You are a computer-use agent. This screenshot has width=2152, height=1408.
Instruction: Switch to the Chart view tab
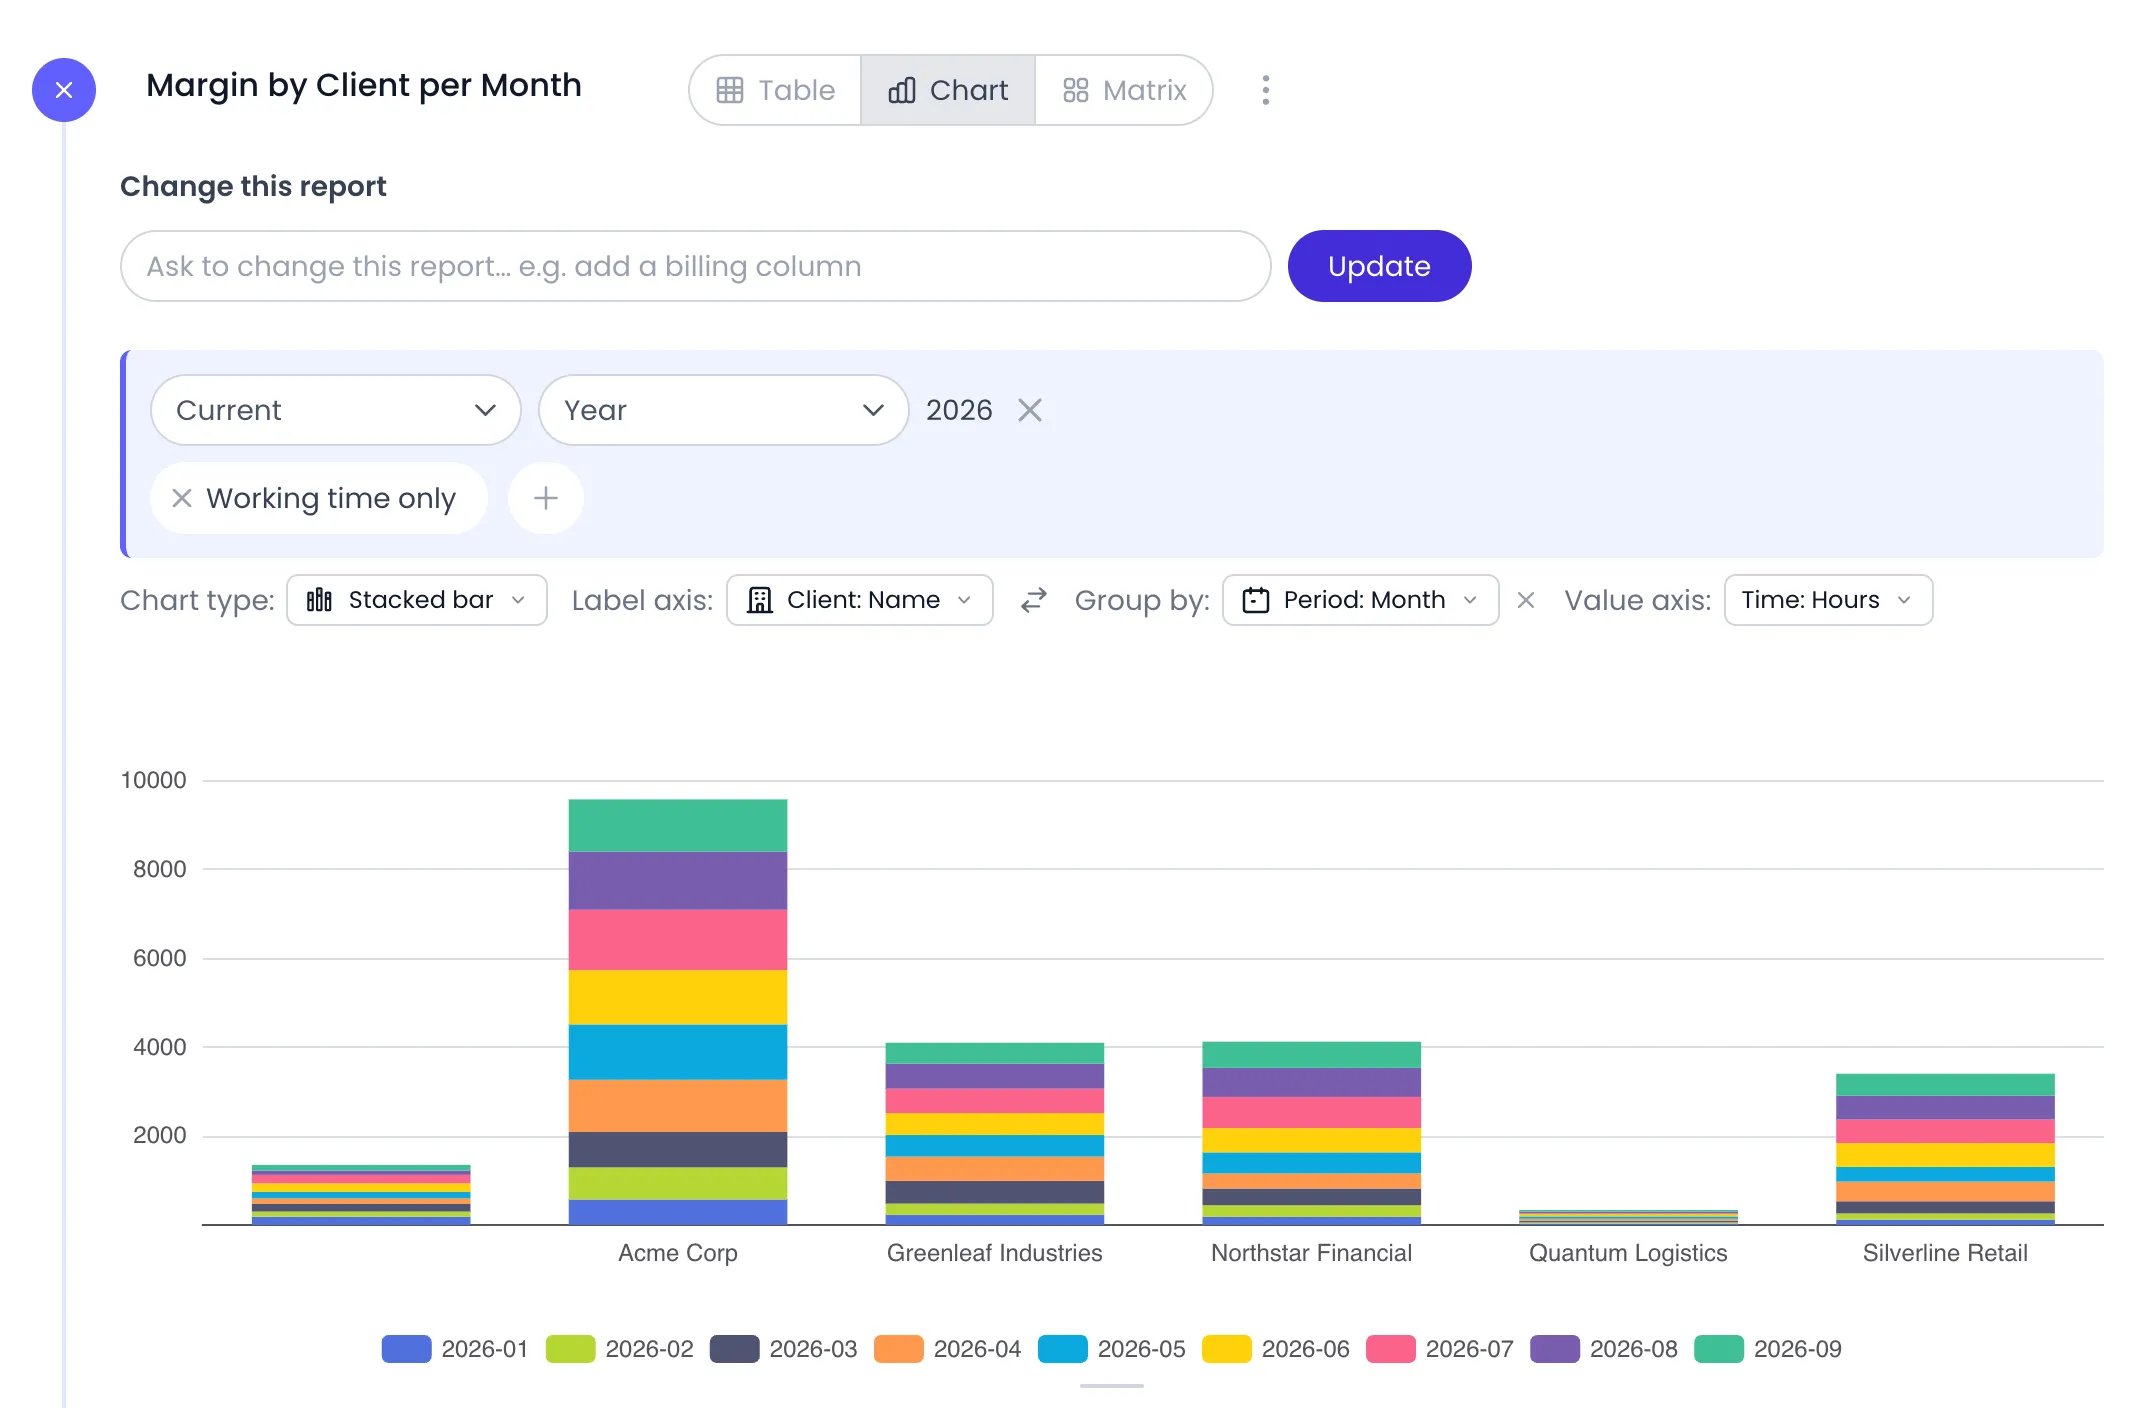point(948,90)
